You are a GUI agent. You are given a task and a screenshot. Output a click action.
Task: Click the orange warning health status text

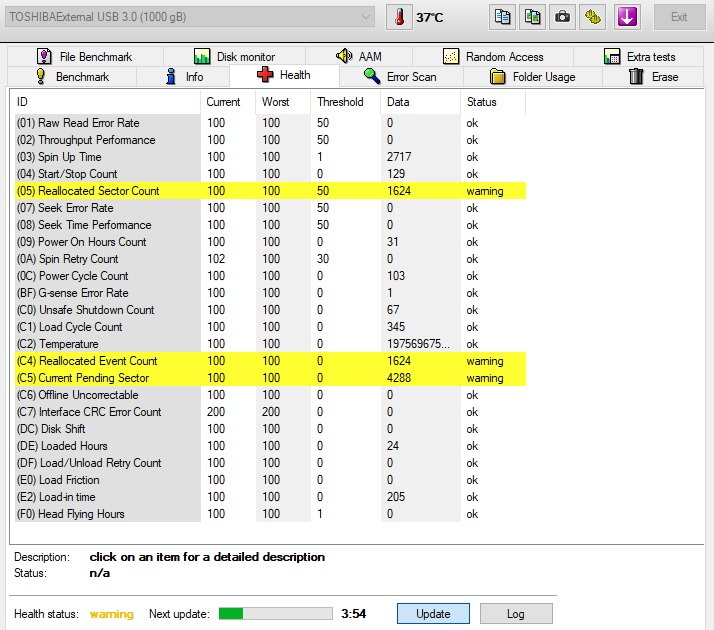point(112,614)
